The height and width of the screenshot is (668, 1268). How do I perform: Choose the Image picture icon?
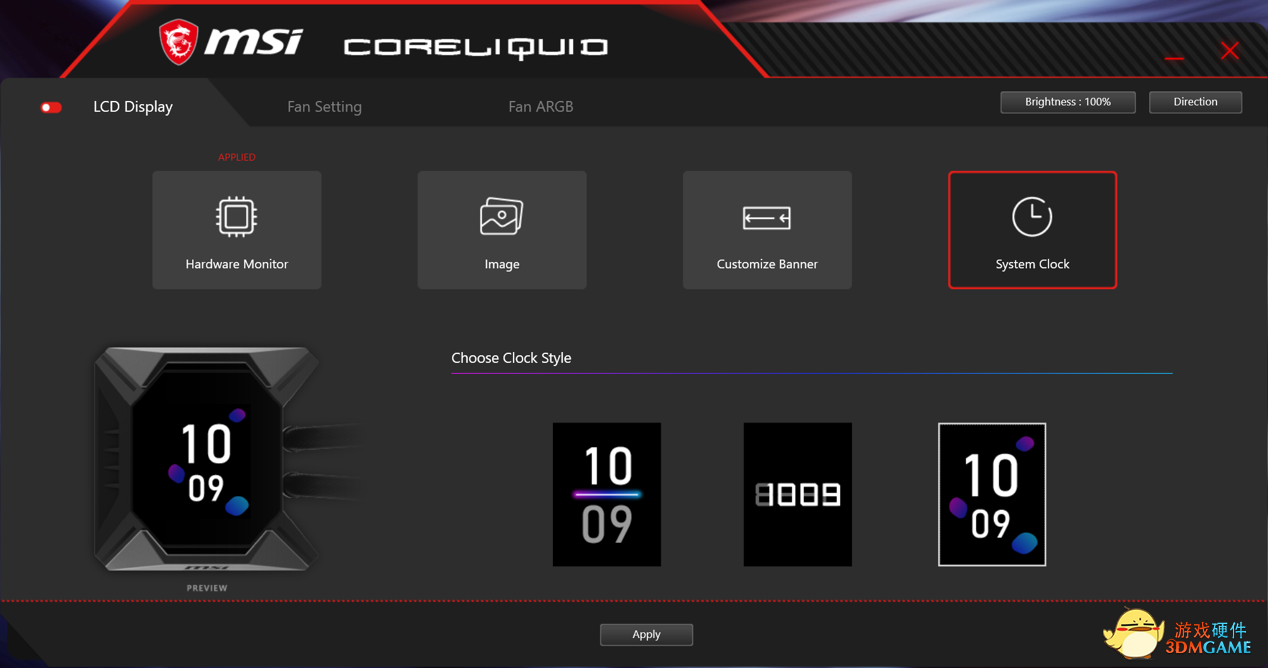[502, 216]
